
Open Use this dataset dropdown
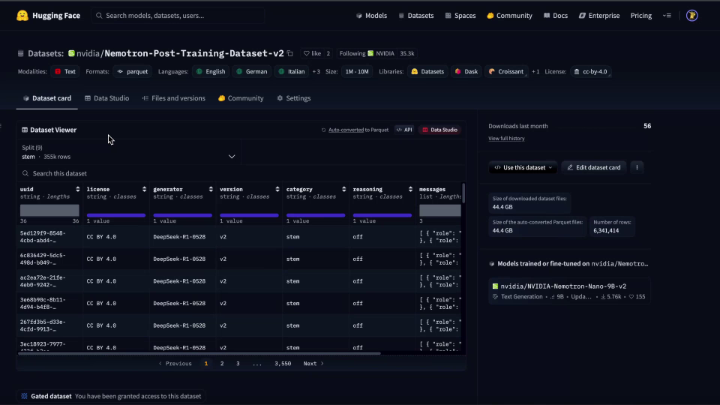pyautogui.click(x=523, y=168)
